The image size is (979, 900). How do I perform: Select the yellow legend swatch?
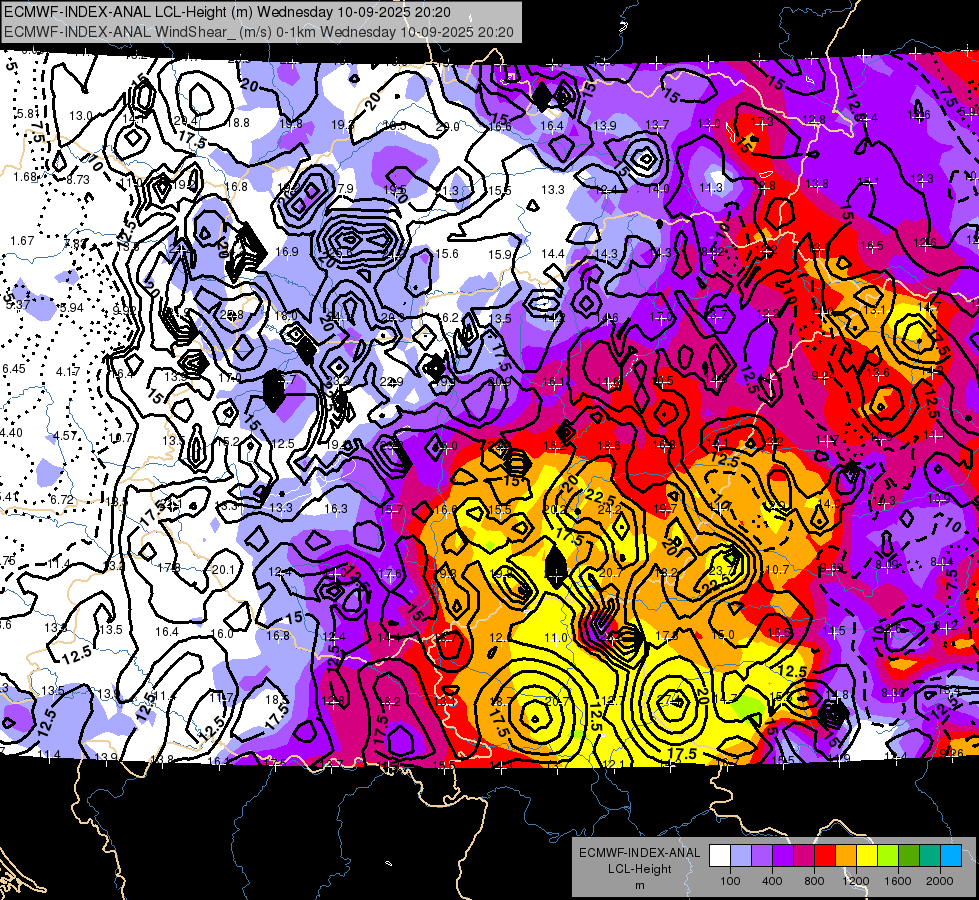pyautogui.click(x=867, y=856)
